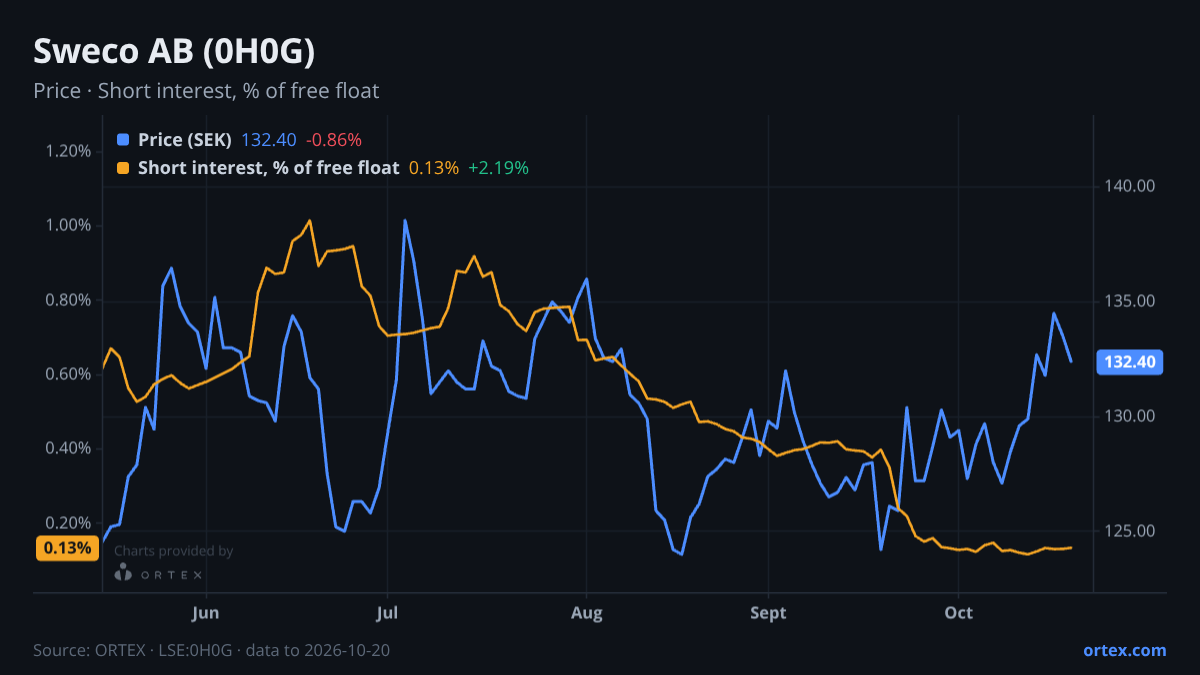
Task: Click the +2.19% short interest change value
Action: tap(498, 168)
